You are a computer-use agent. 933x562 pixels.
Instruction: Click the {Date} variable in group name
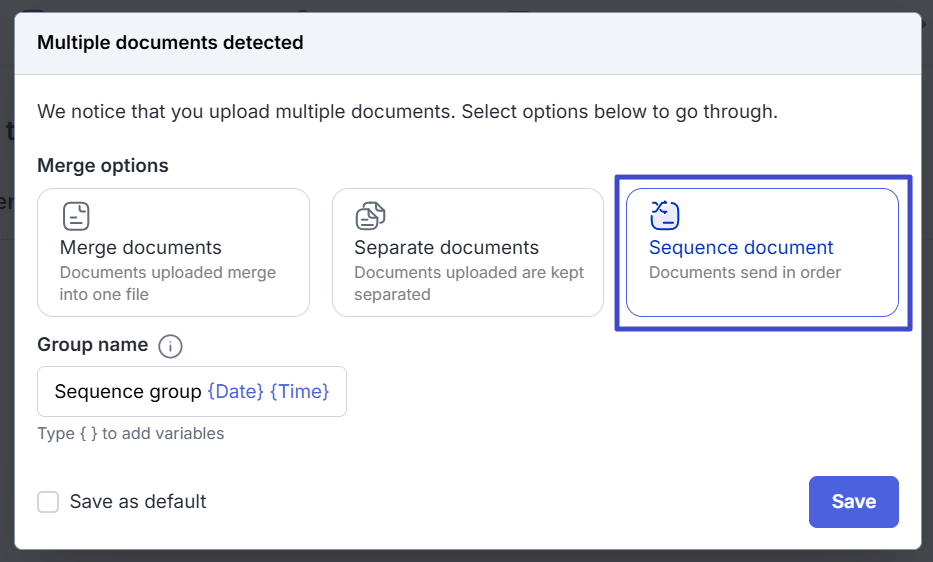(x=235, y=391)
